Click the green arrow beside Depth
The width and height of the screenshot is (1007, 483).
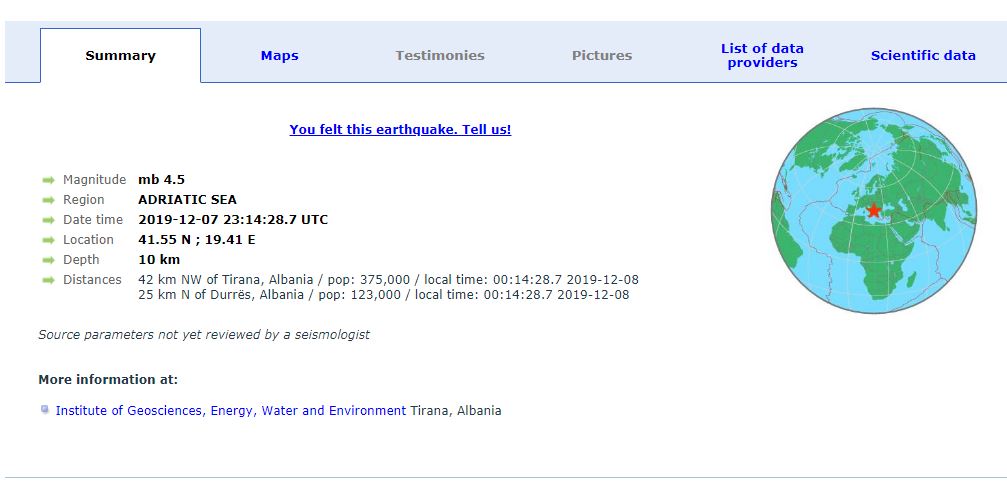point(47,260)
